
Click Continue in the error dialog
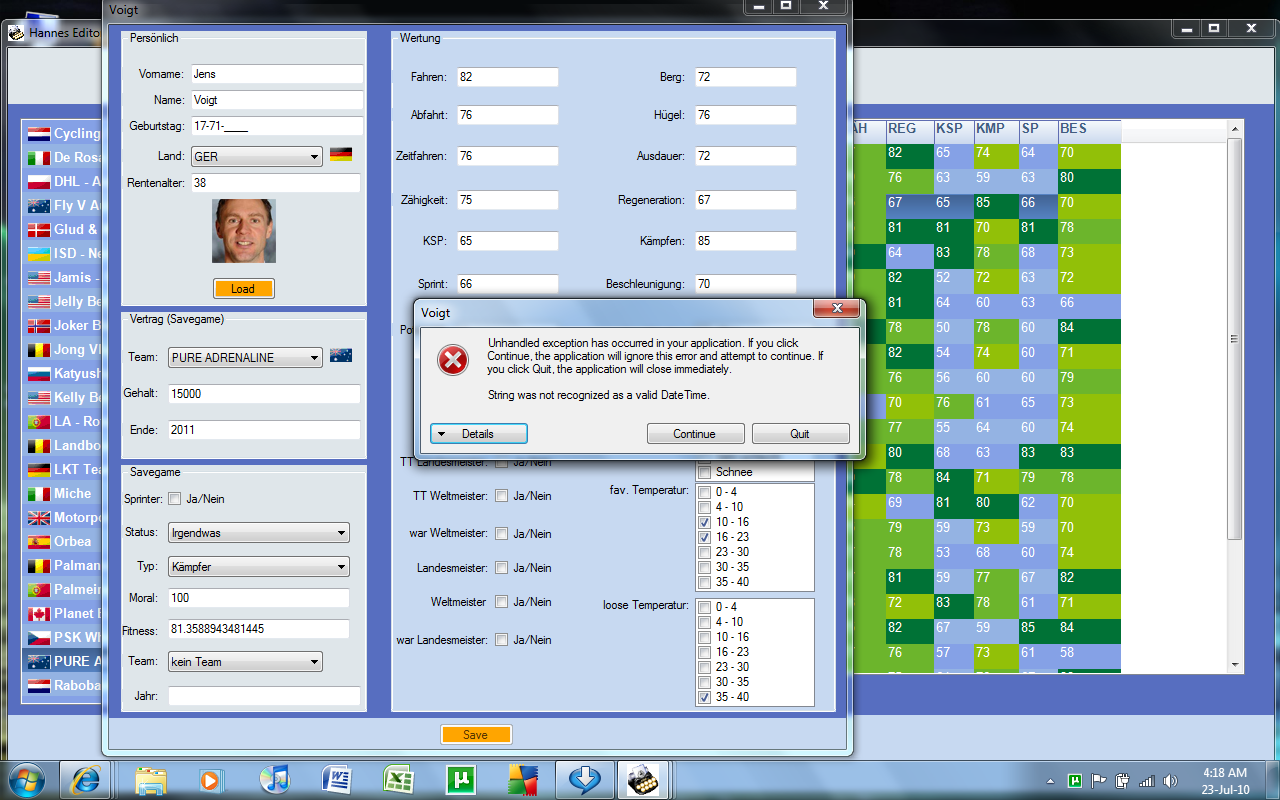coord(694,434)
